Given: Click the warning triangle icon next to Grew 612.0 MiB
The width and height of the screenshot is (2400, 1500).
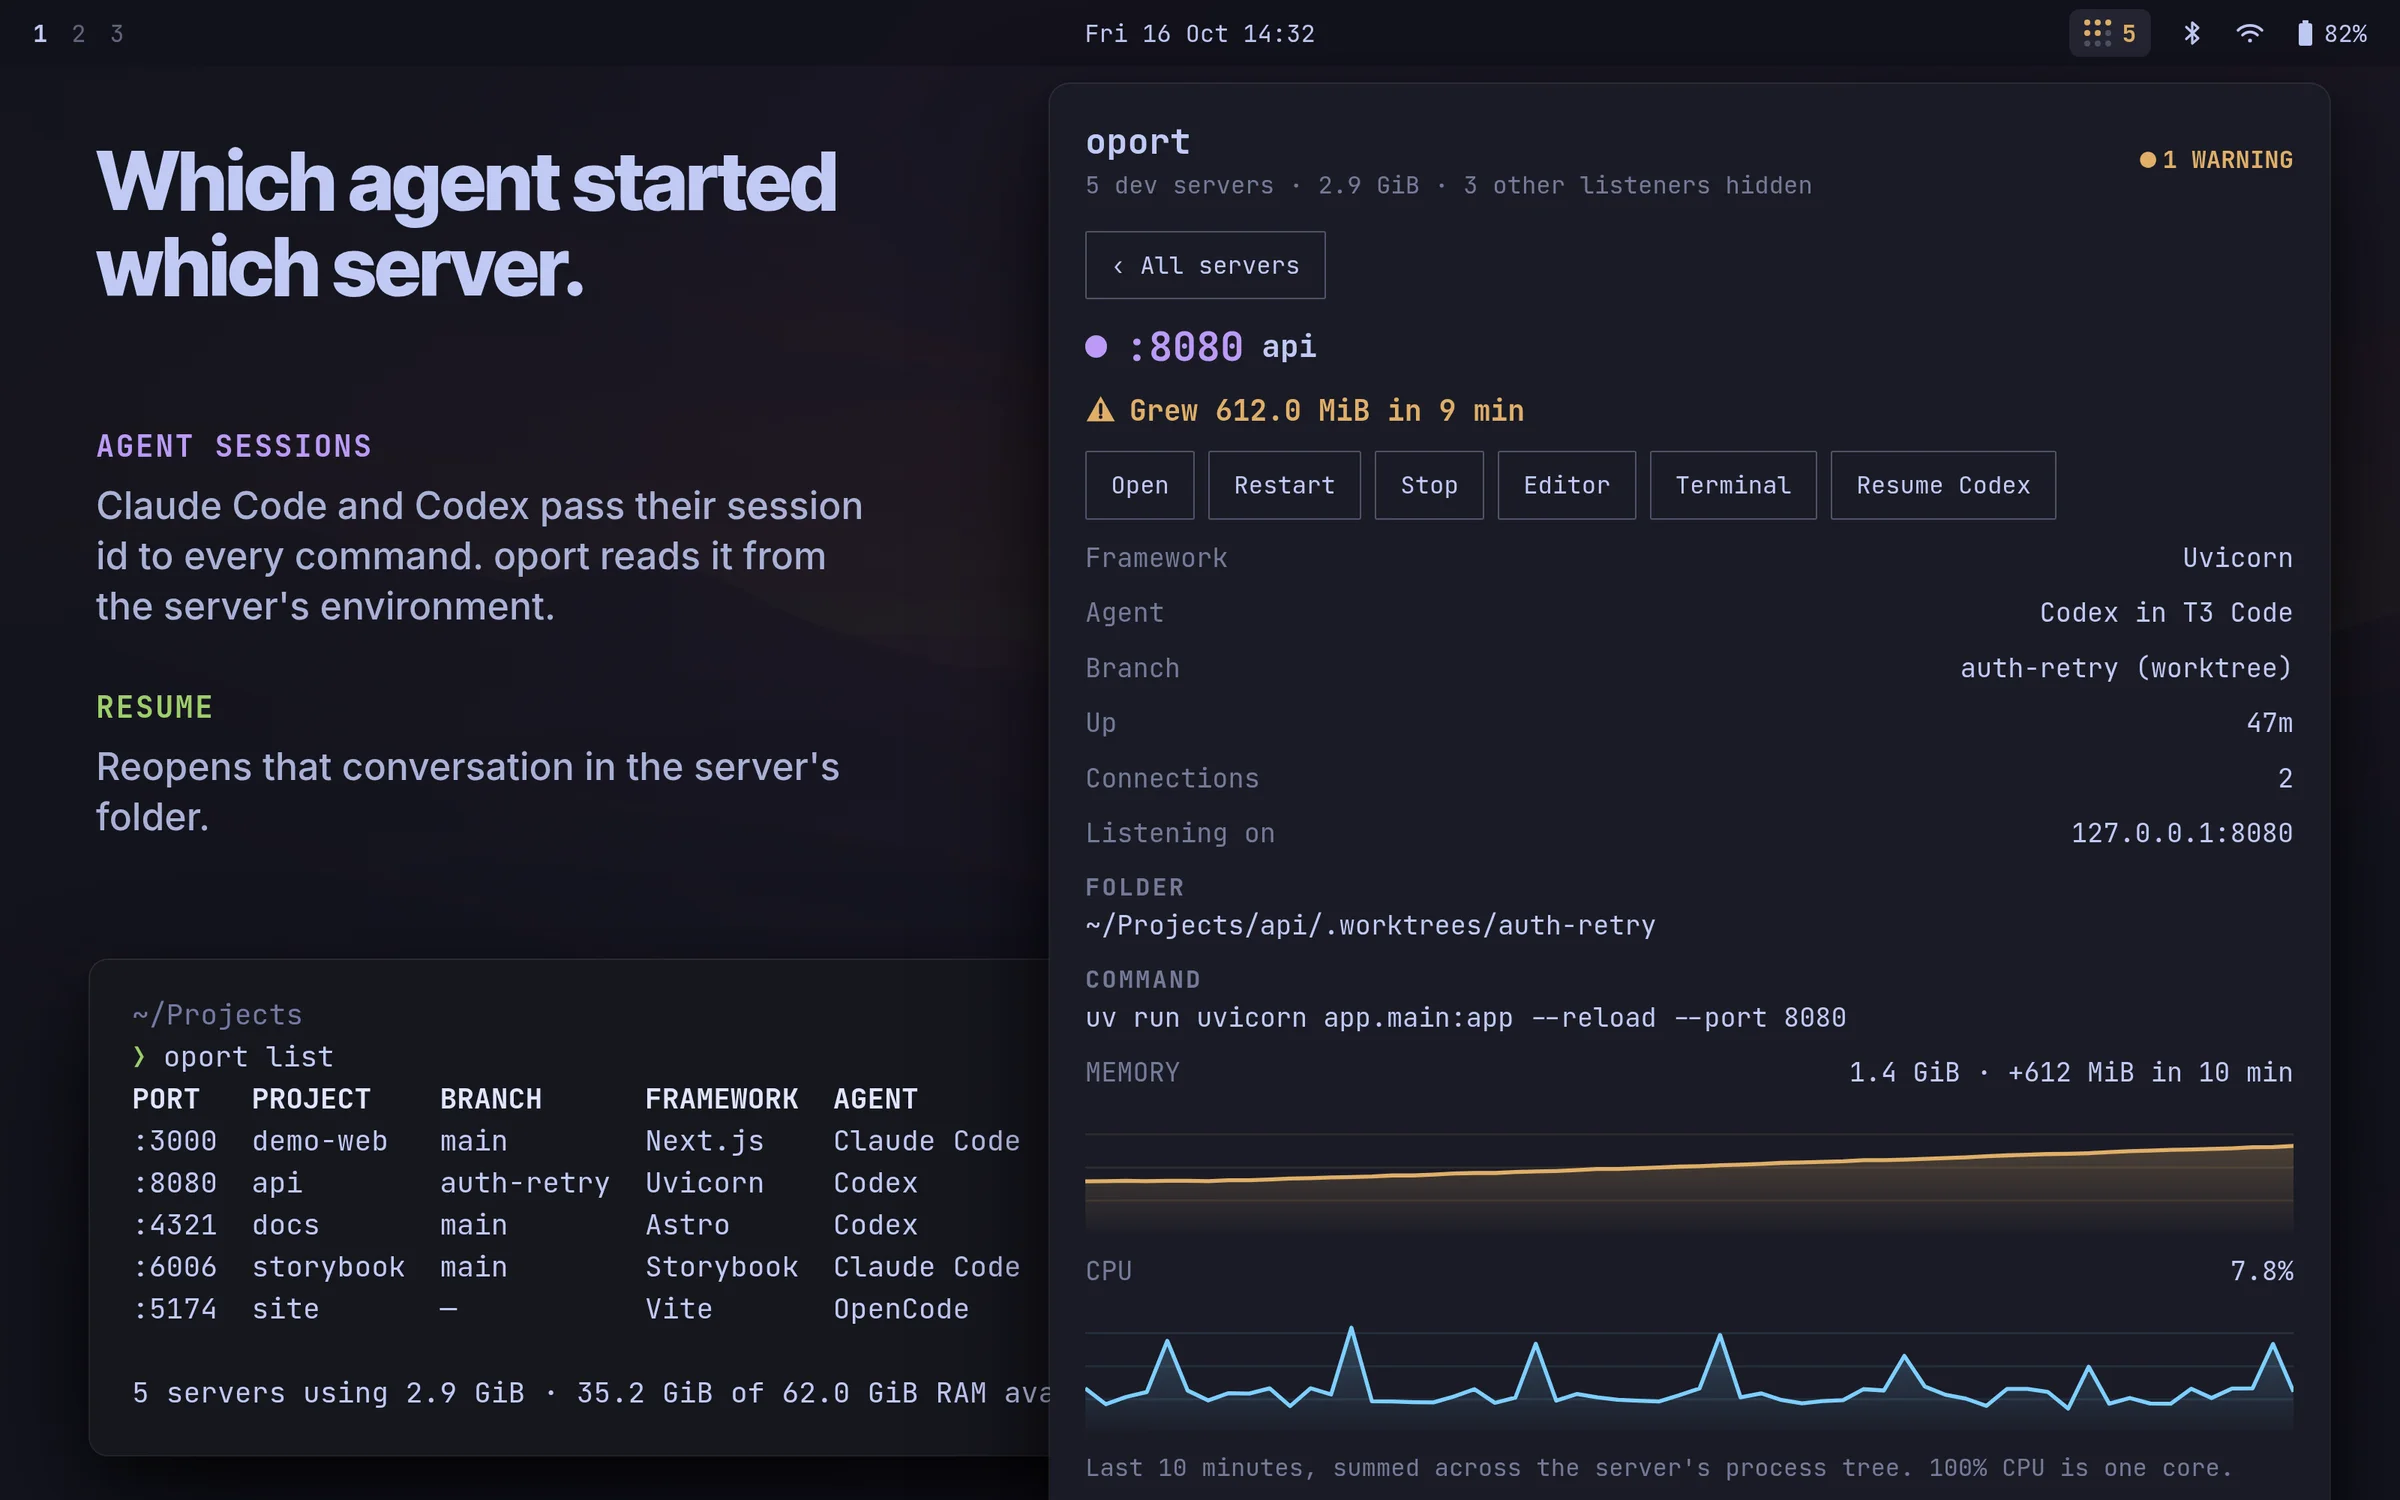Looking at the screenshot, I should point(1100,410).
